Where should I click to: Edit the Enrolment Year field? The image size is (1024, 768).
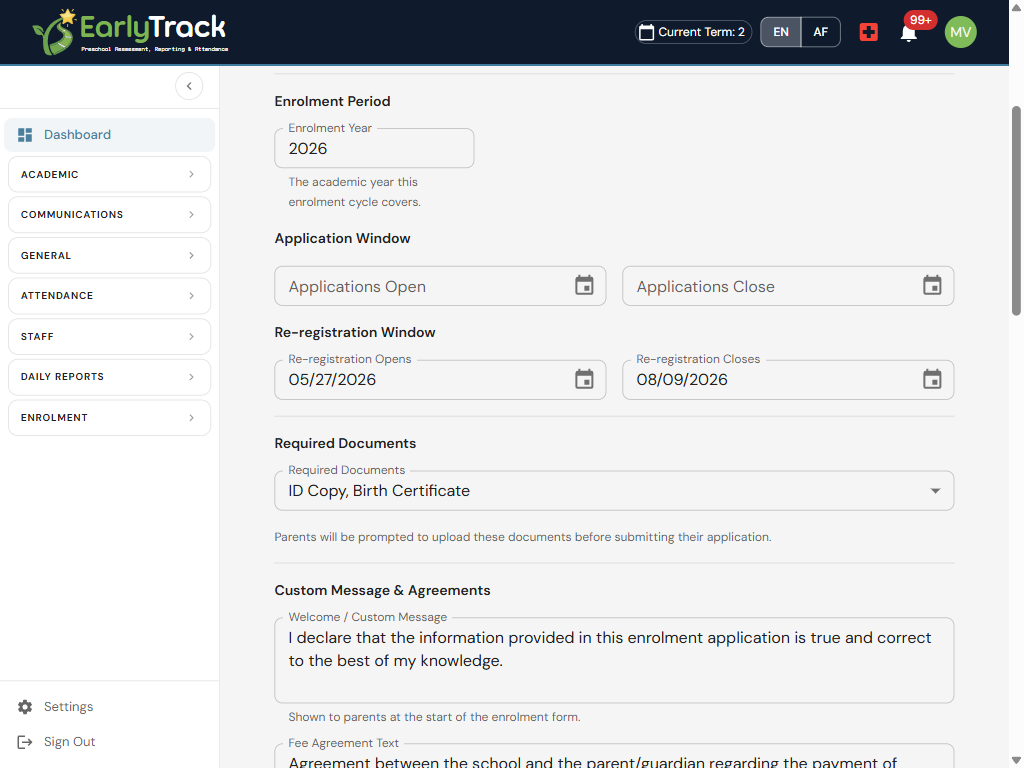click(x=374, y=148)
